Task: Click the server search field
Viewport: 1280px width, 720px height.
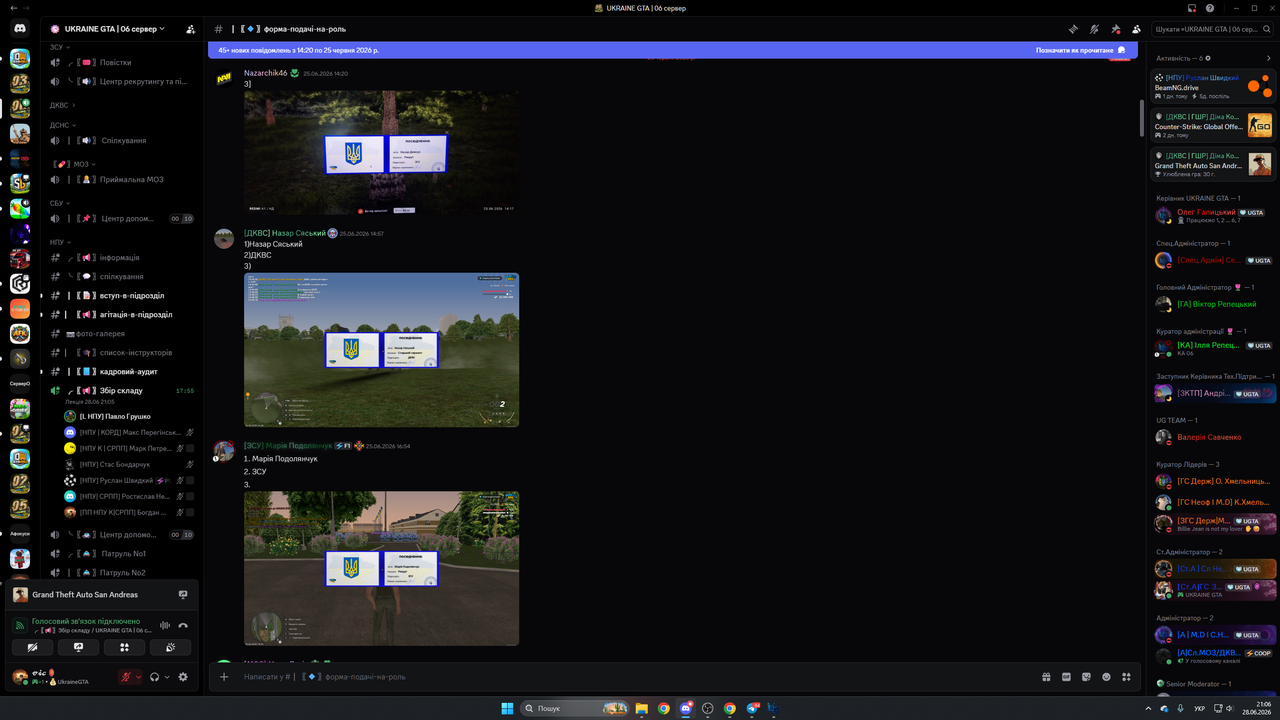Action: pyautogui.click(x=1210, y=29)
